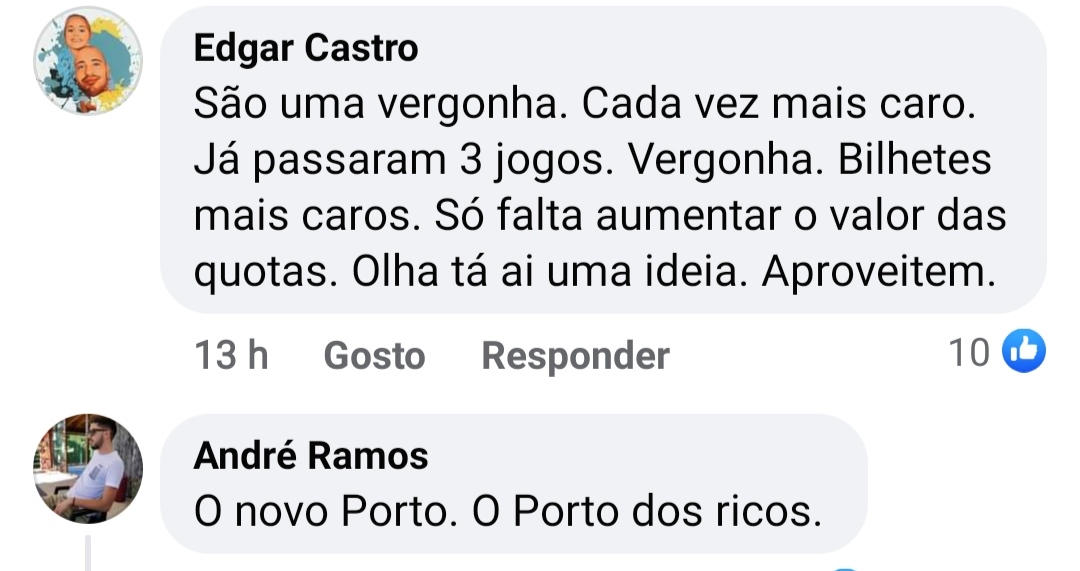The width and height of the screenshot is (1080, 571).
Task: Click the text "Cada vez mais caro"
Action: (x=778, y=104)
